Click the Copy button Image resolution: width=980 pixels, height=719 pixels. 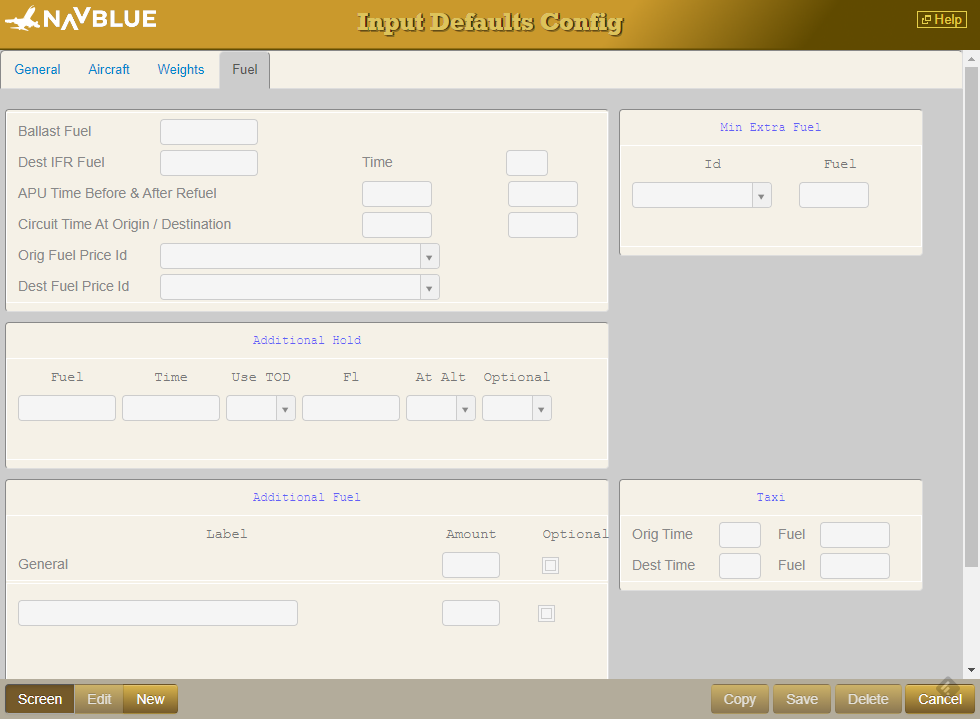(x=739, y=698)
